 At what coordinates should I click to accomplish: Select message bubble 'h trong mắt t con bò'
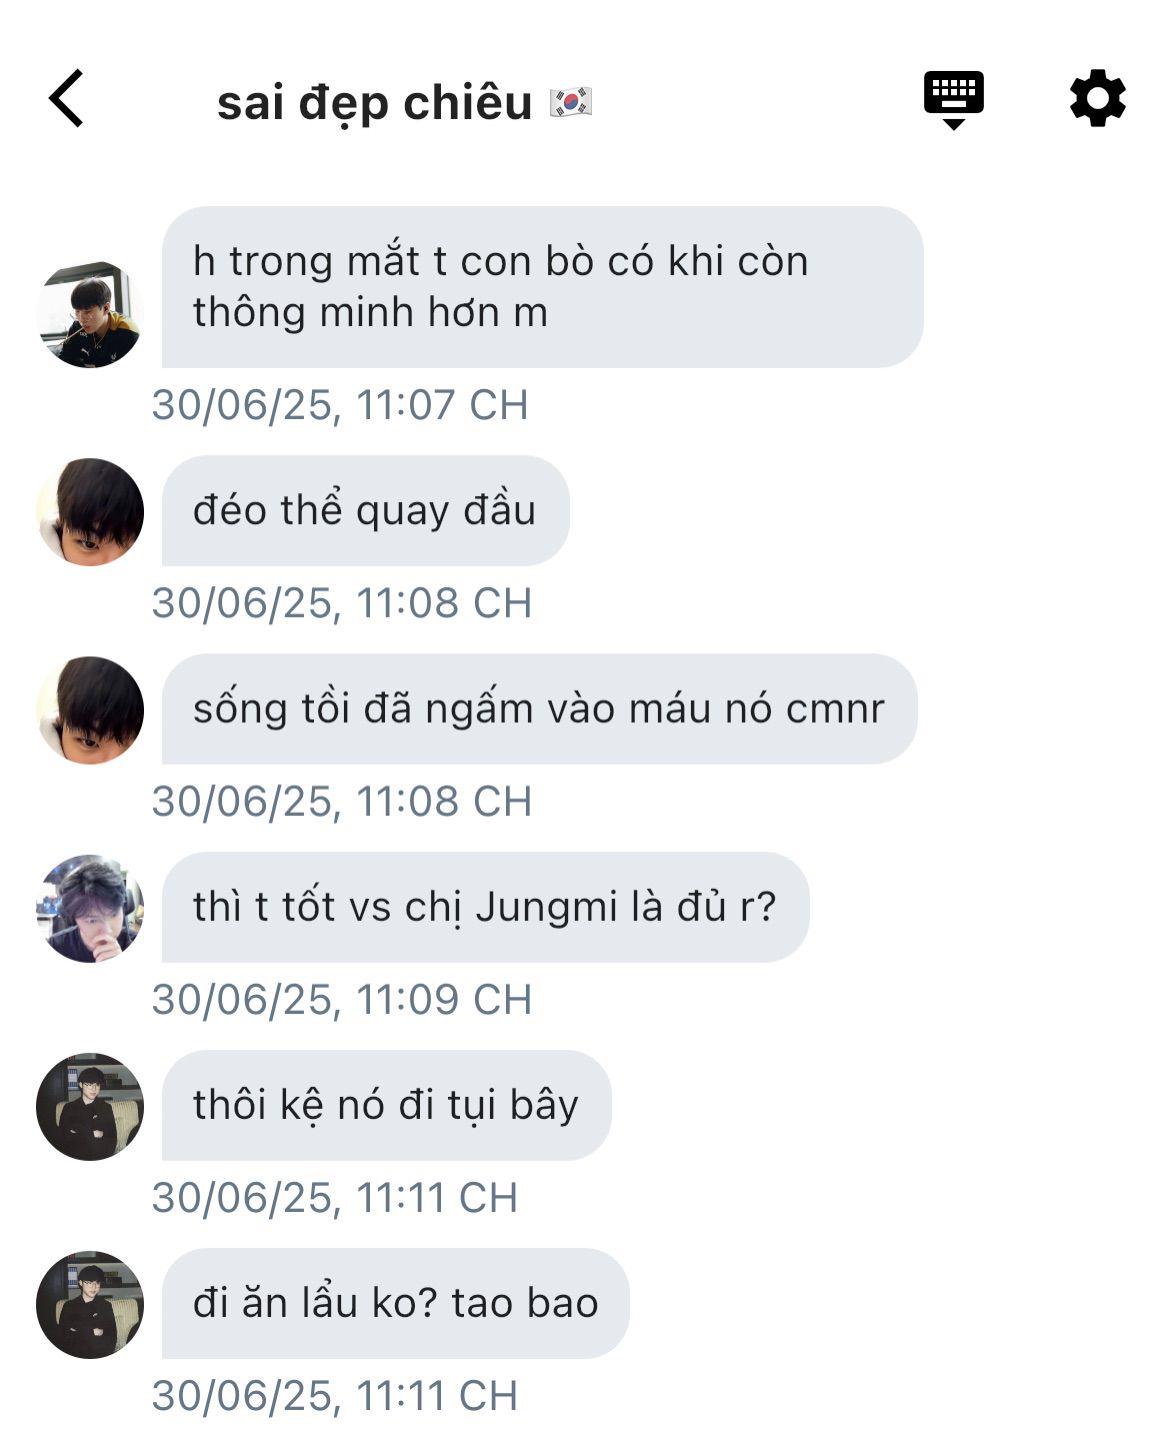coord(542,287)
